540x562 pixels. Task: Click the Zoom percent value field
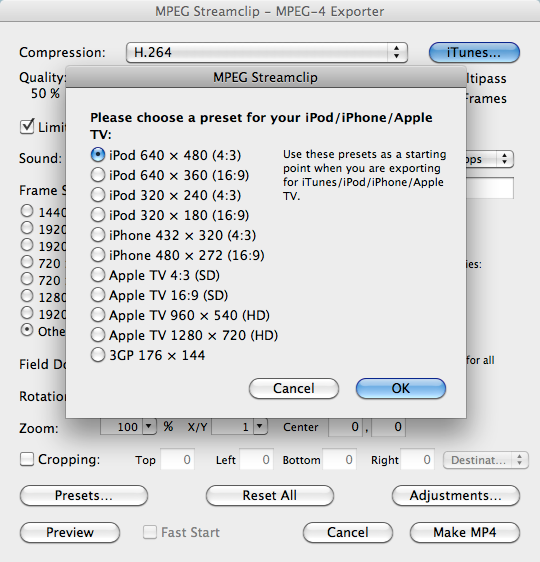[x=121, y=427]
